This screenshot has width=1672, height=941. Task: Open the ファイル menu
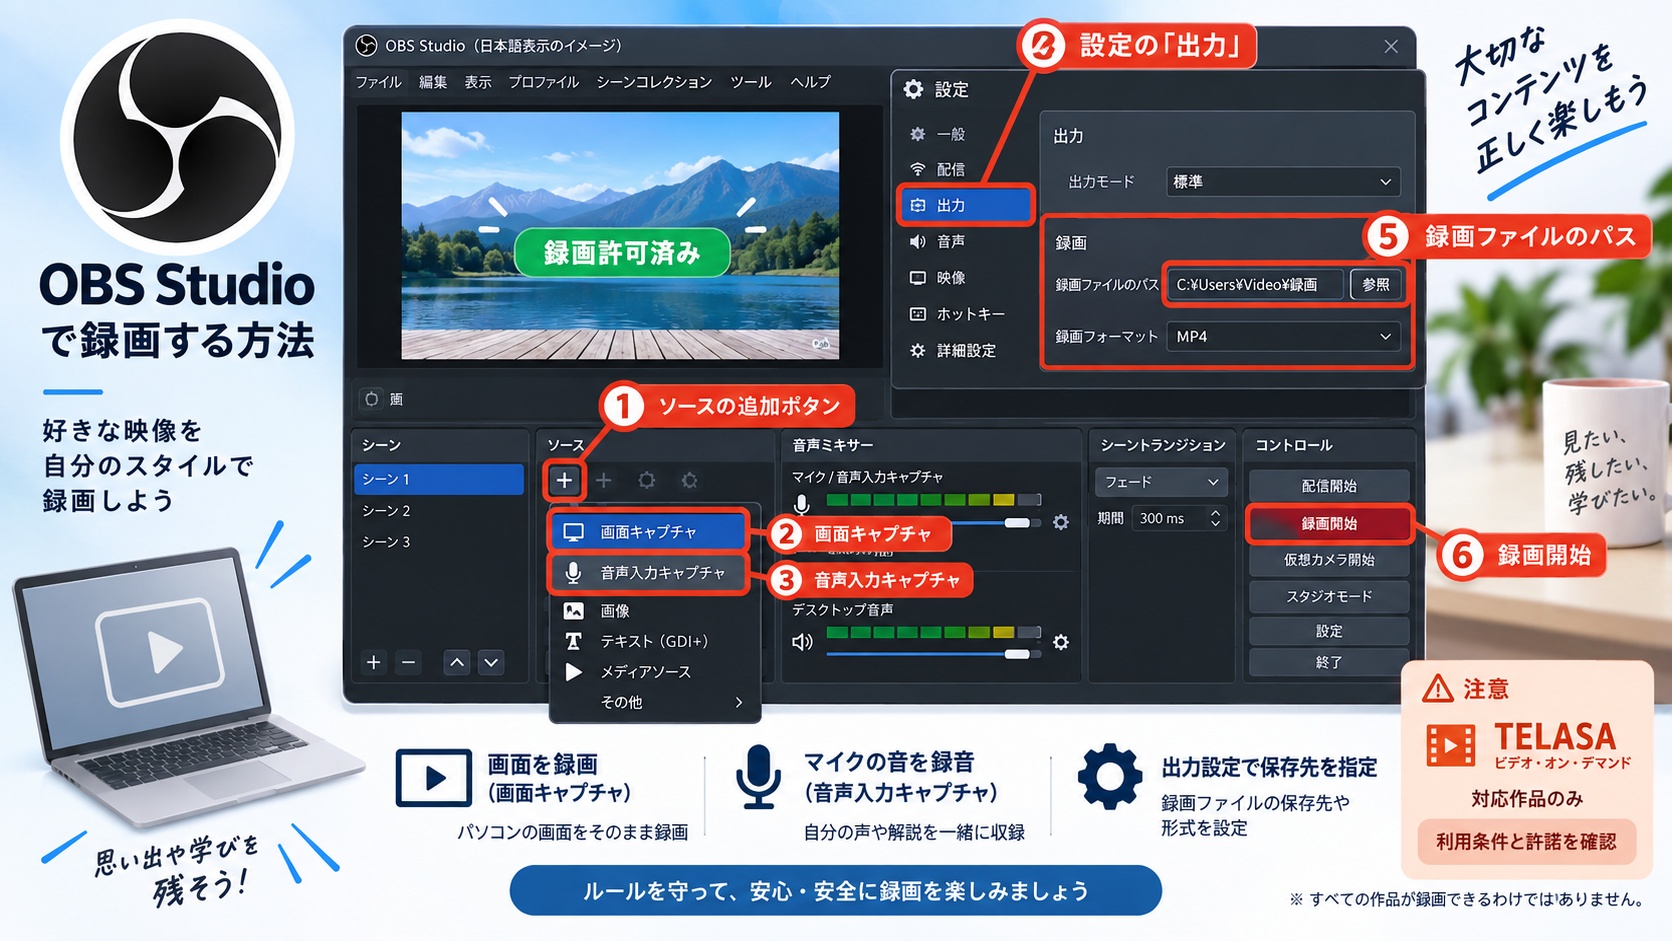click(x=378, y=82)
